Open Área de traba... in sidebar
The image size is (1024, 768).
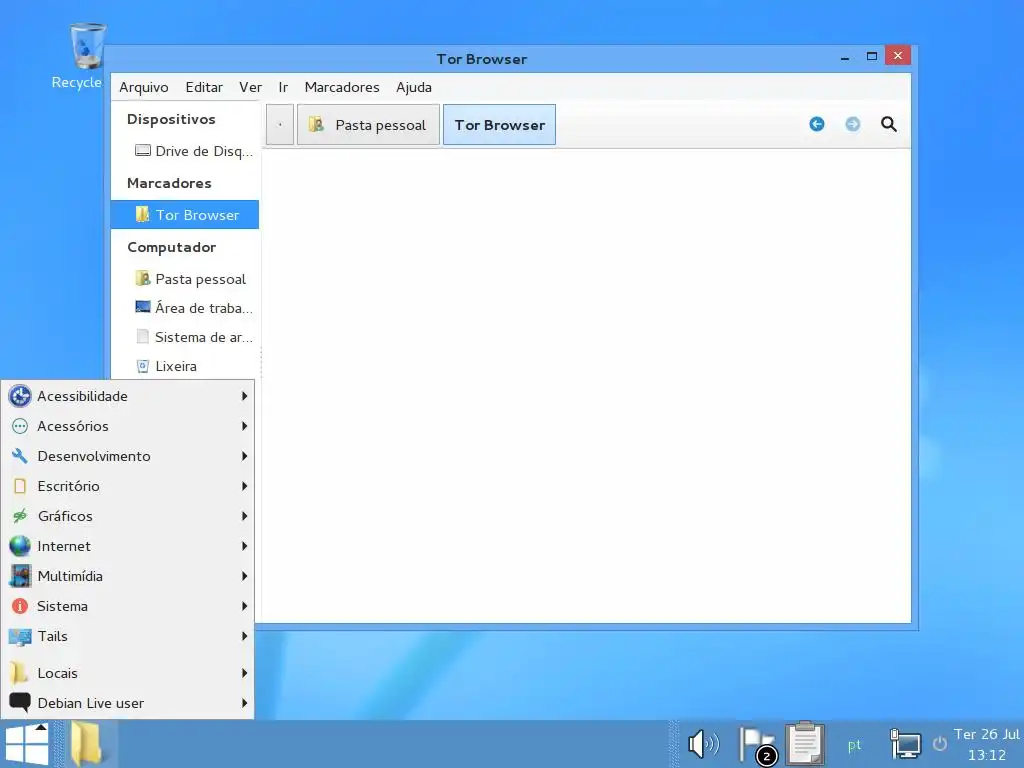(x=185, y=308)
